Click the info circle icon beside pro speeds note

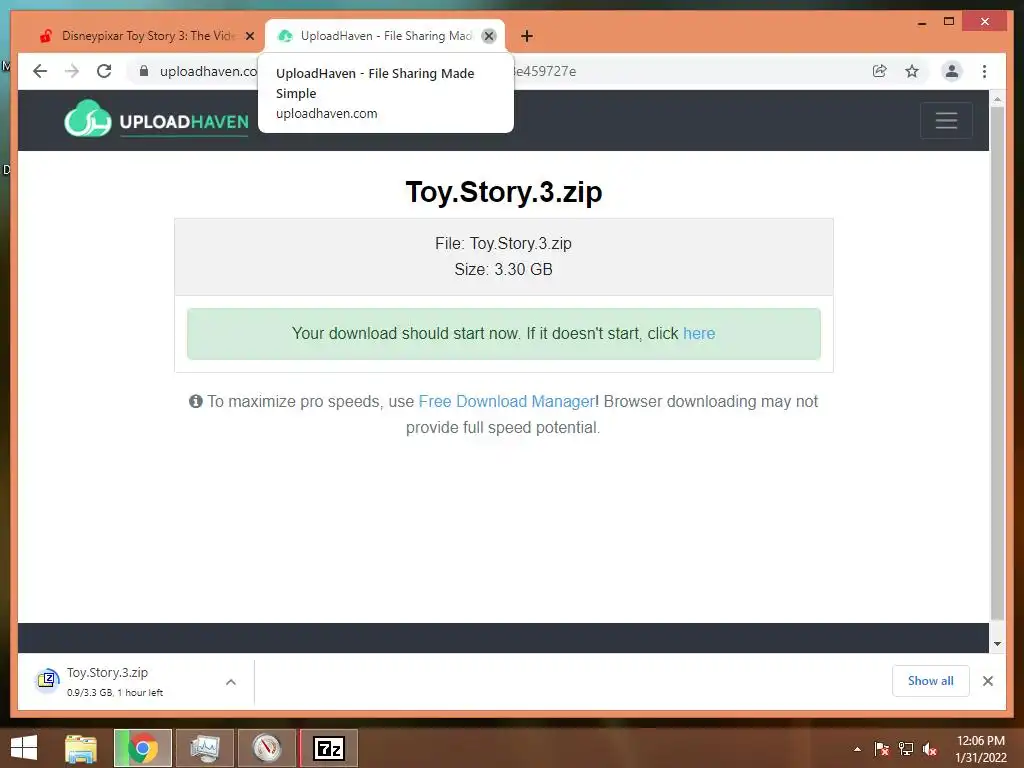click(196, 401)
